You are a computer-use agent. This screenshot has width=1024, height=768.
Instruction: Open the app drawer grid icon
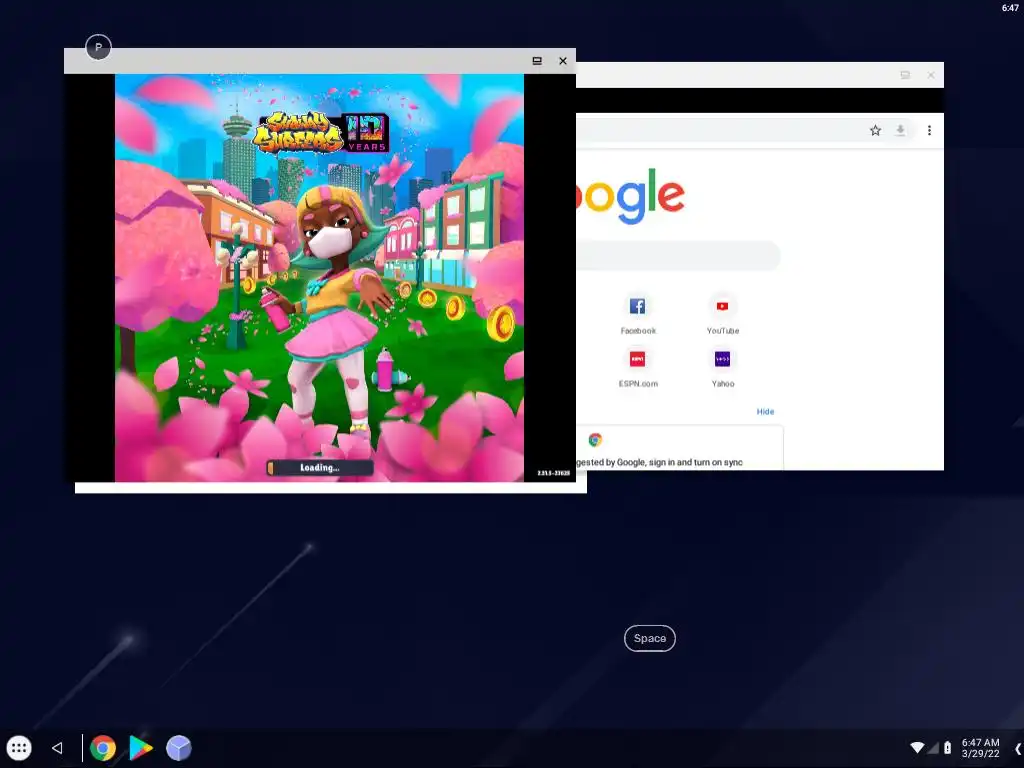click(x=19, y=748)
